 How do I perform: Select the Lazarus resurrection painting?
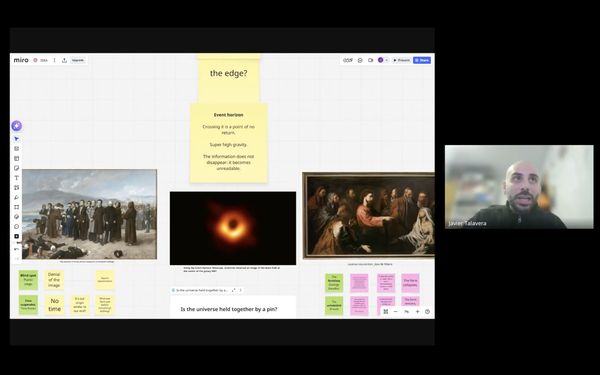tap(368, 215)
